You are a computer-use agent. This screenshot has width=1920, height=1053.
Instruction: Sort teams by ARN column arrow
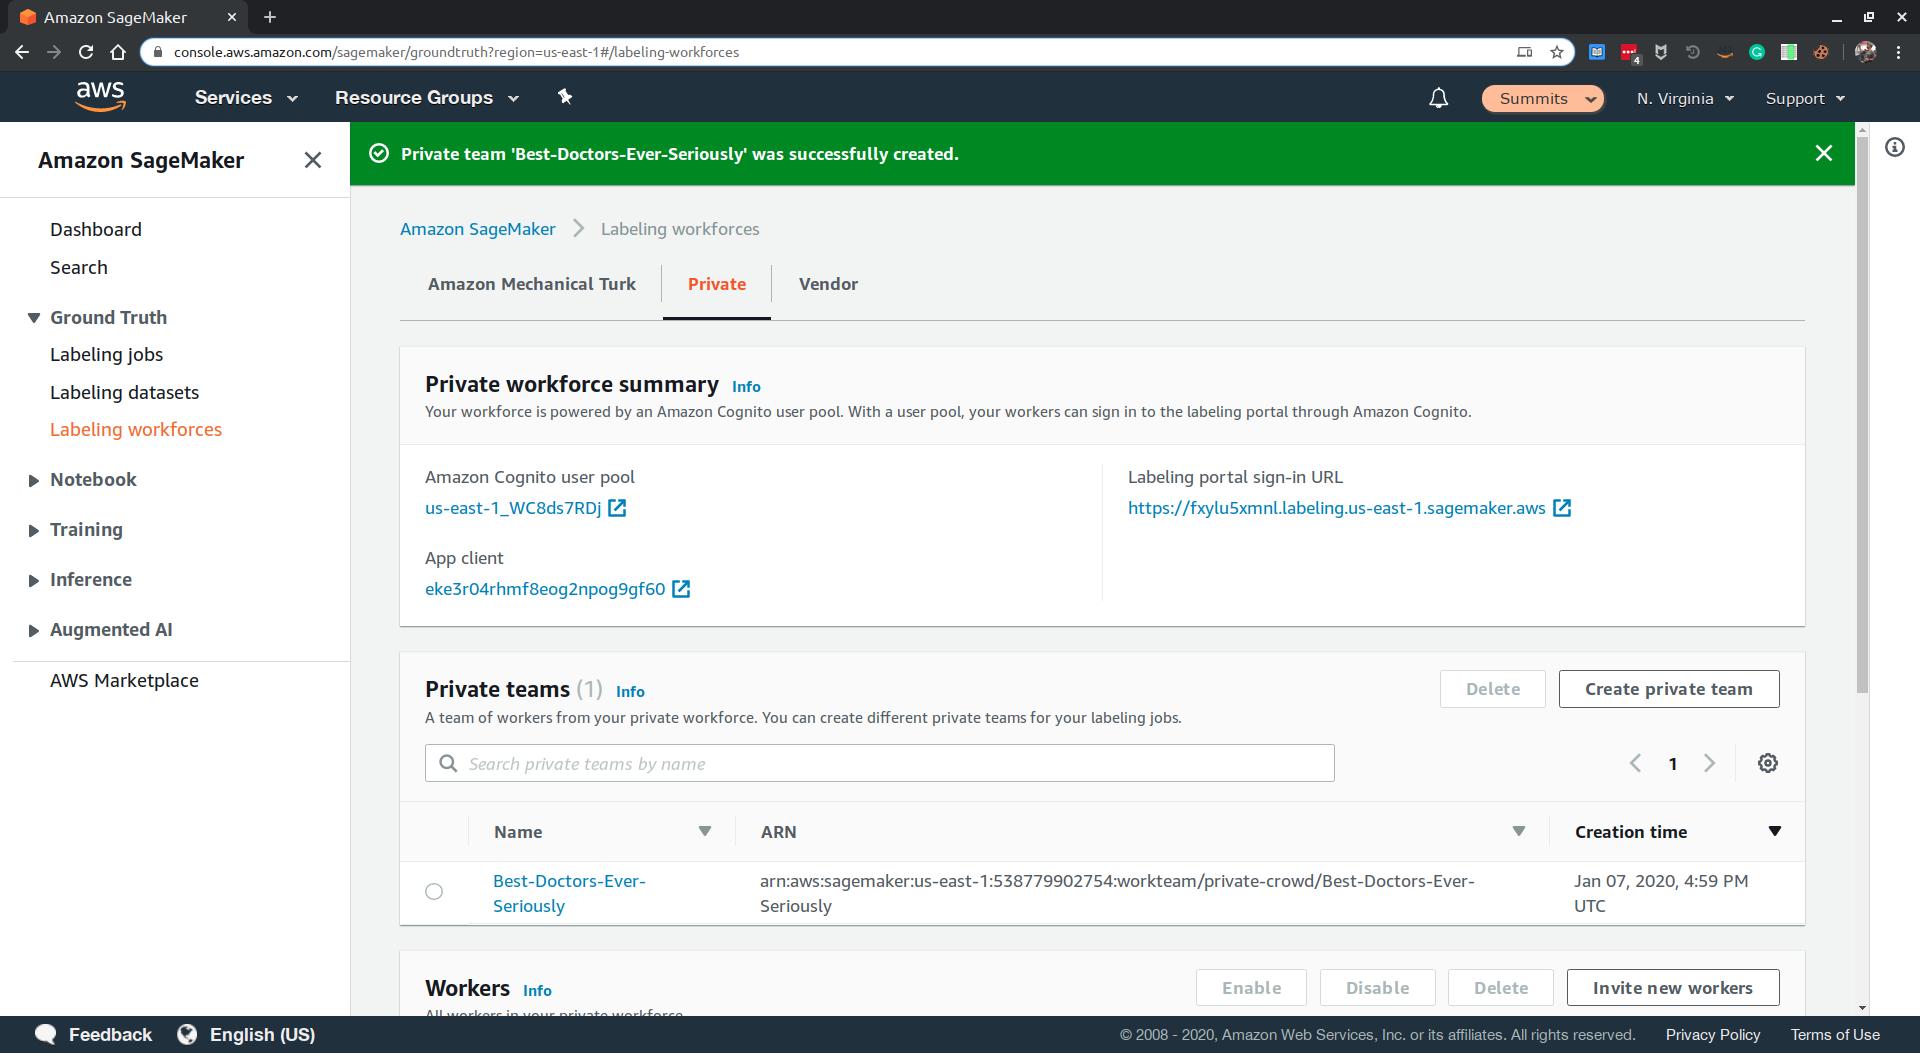(x=1519, y=831)
